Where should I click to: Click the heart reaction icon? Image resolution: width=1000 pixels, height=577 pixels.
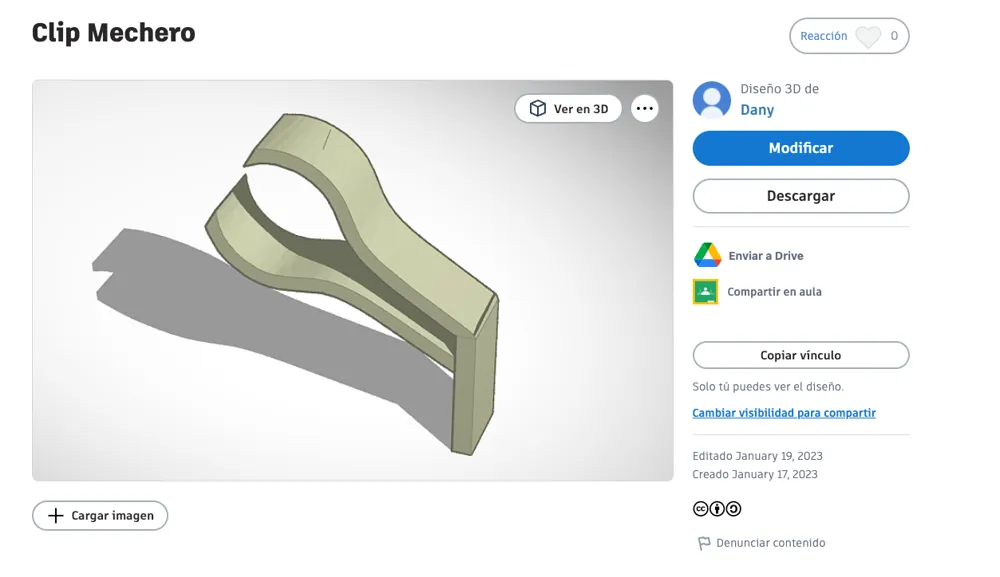867,36
